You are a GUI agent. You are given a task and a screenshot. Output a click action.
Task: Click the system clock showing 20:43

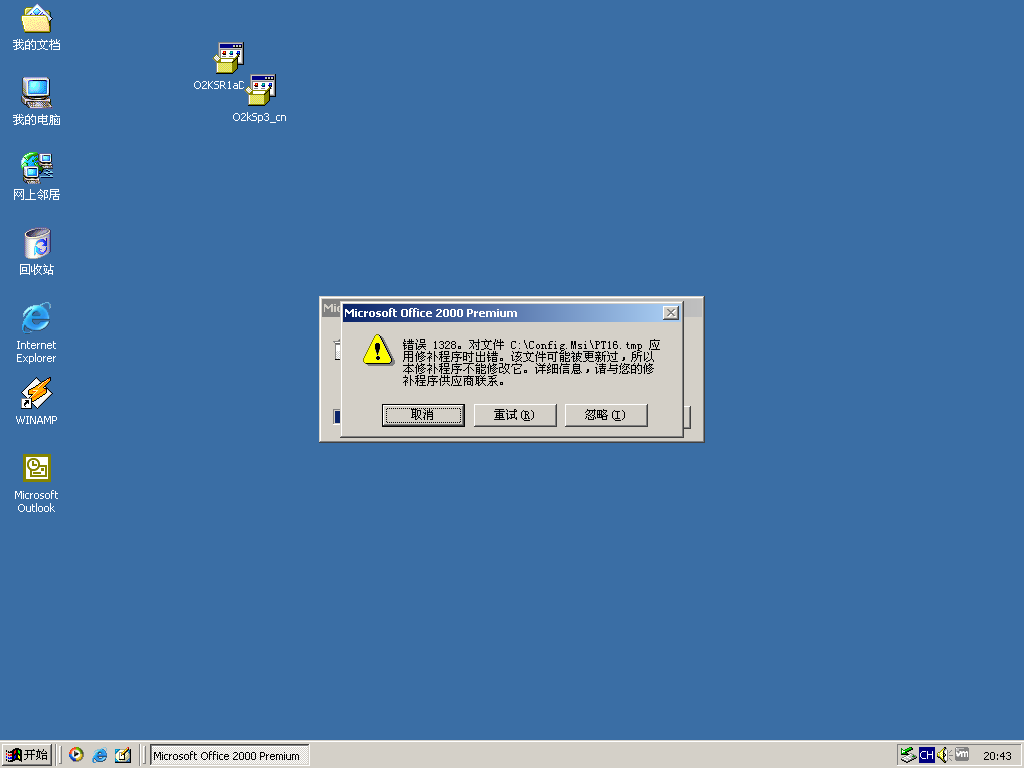click(996, 755)
